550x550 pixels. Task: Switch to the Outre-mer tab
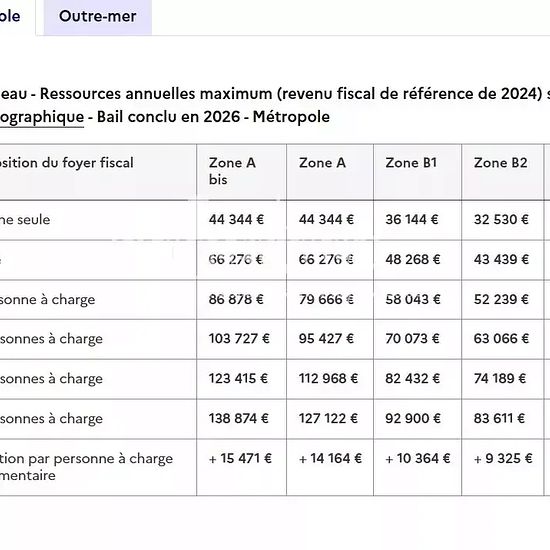98,17
